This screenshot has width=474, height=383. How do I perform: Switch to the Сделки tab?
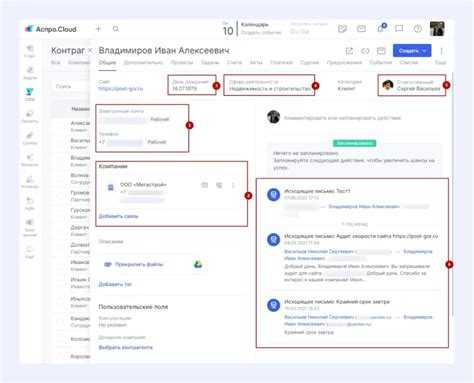click(309, 63)
